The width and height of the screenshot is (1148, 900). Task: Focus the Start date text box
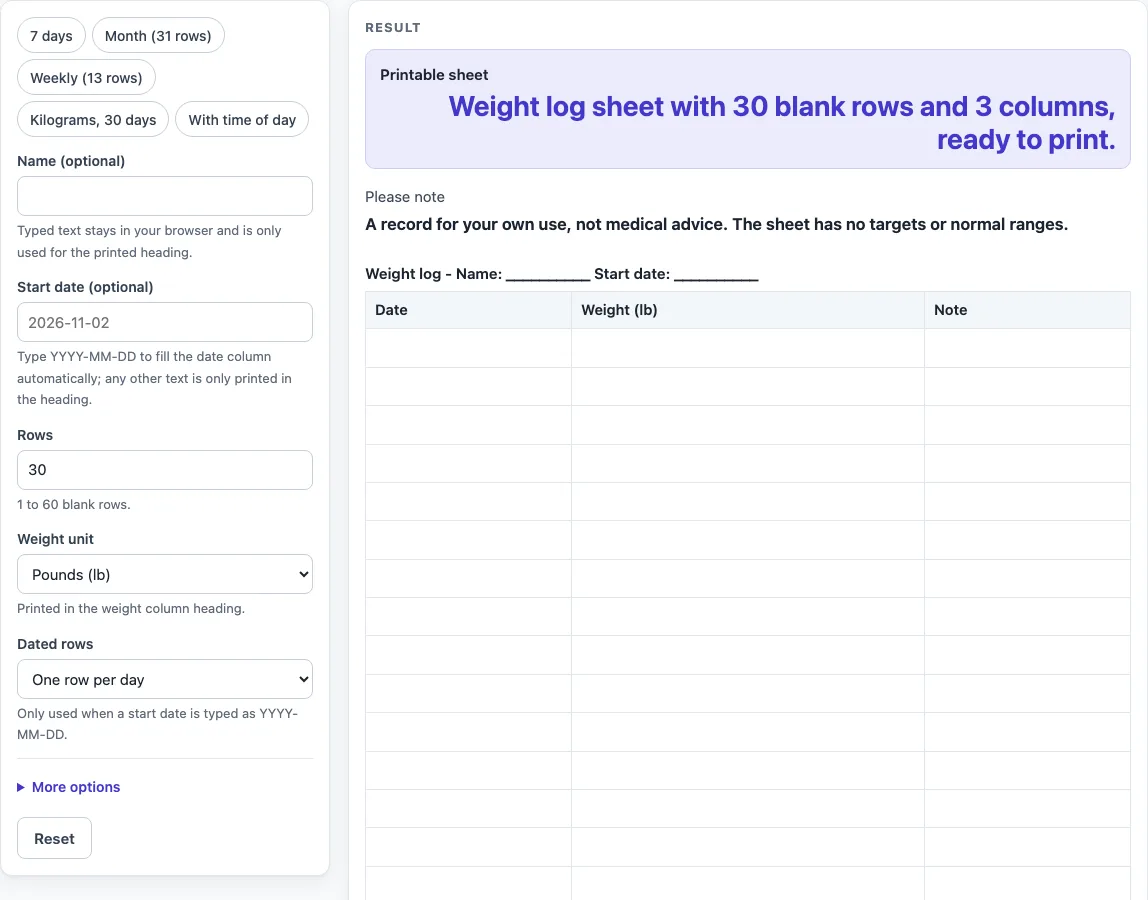[165, 322]
